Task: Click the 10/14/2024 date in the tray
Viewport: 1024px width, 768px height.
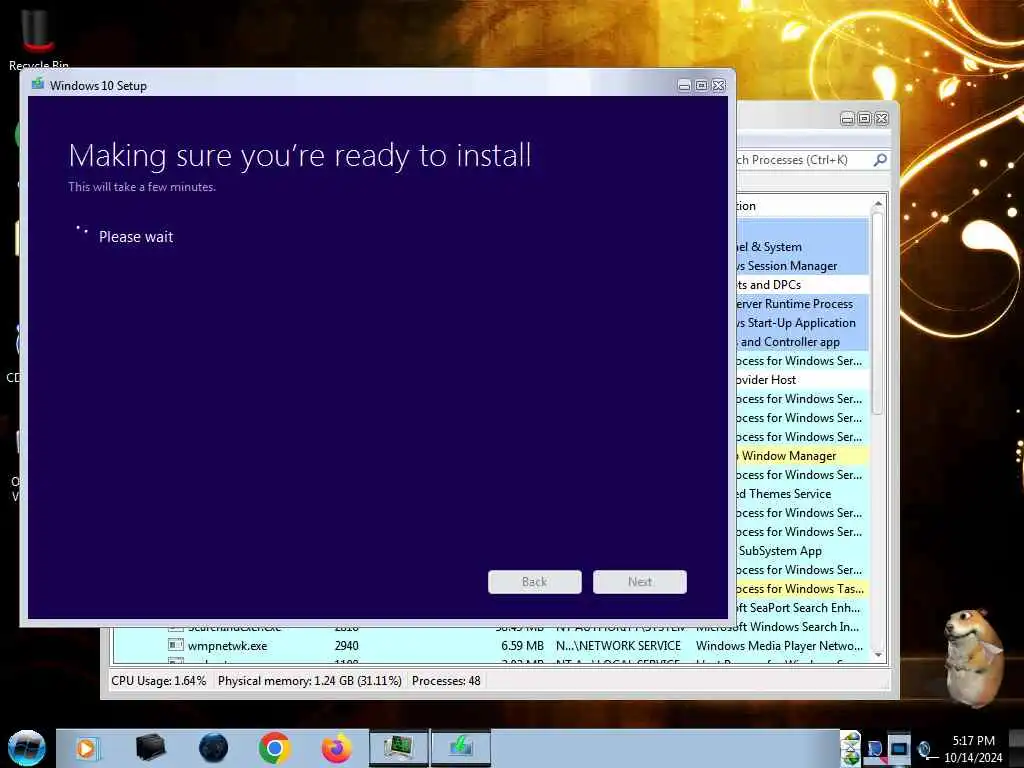Action: tap(973, 758)
